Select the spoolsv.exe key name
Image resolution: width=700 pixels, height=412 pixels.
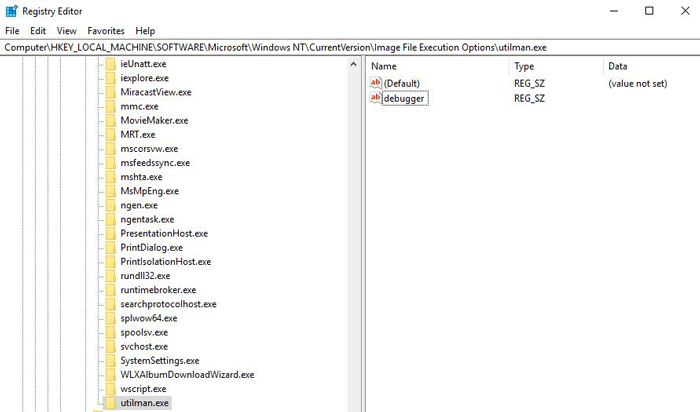144,333
